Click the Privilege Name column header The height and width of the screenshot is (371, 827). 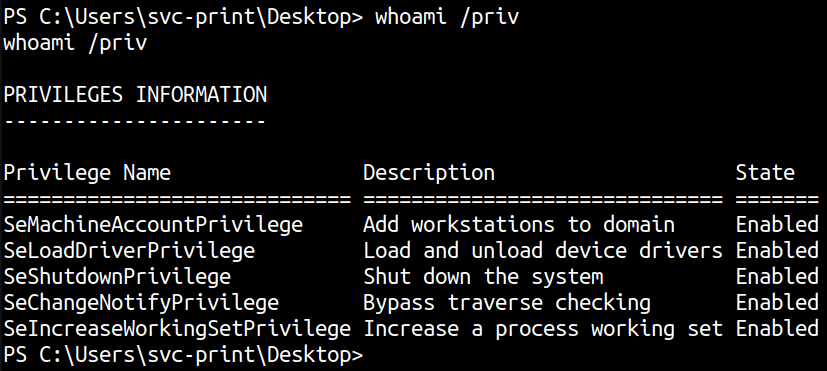pyautogui.click(x=87, y=173)
